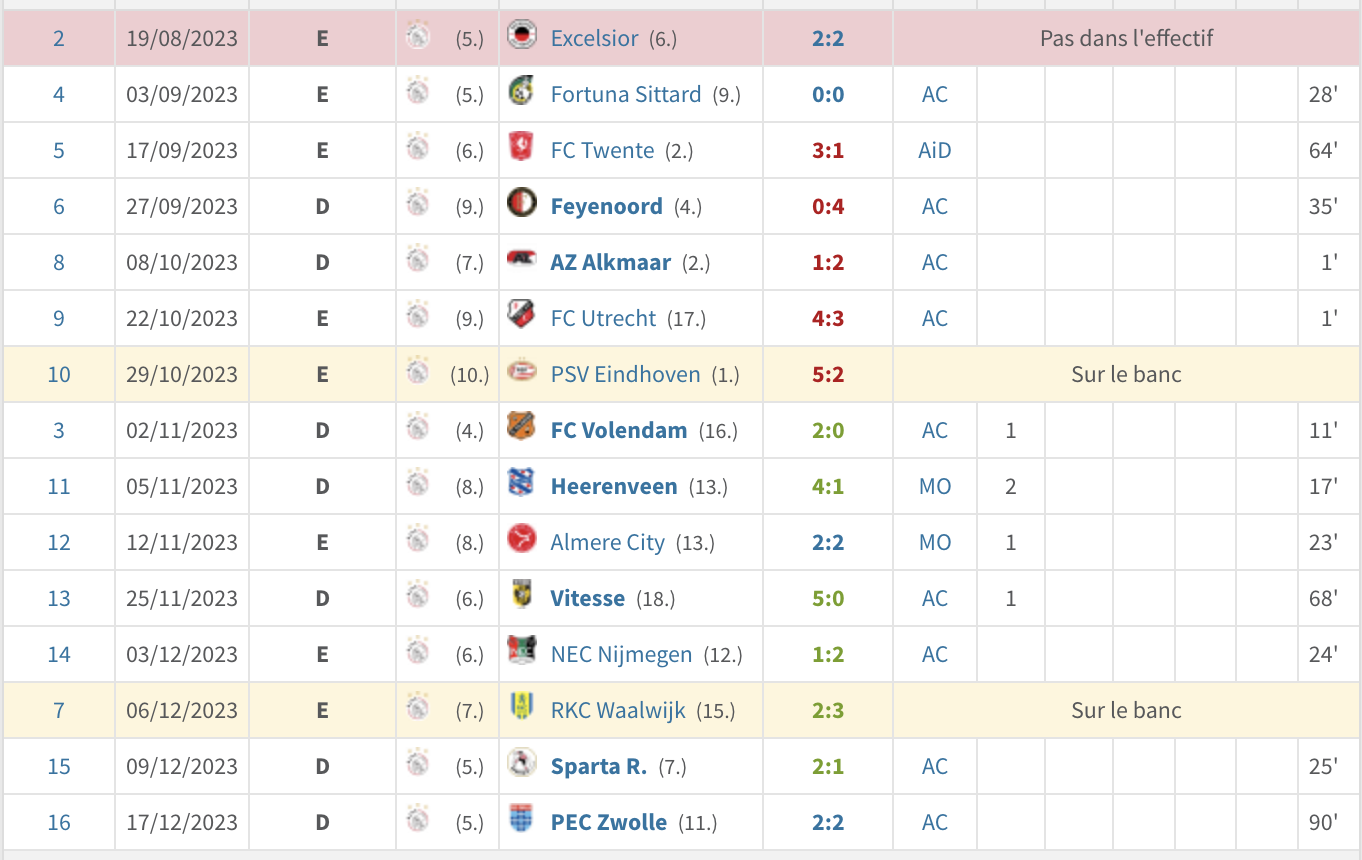1362x860 pixels.
Task: Open the Almere City team link
Action: (x=607, y=542)
